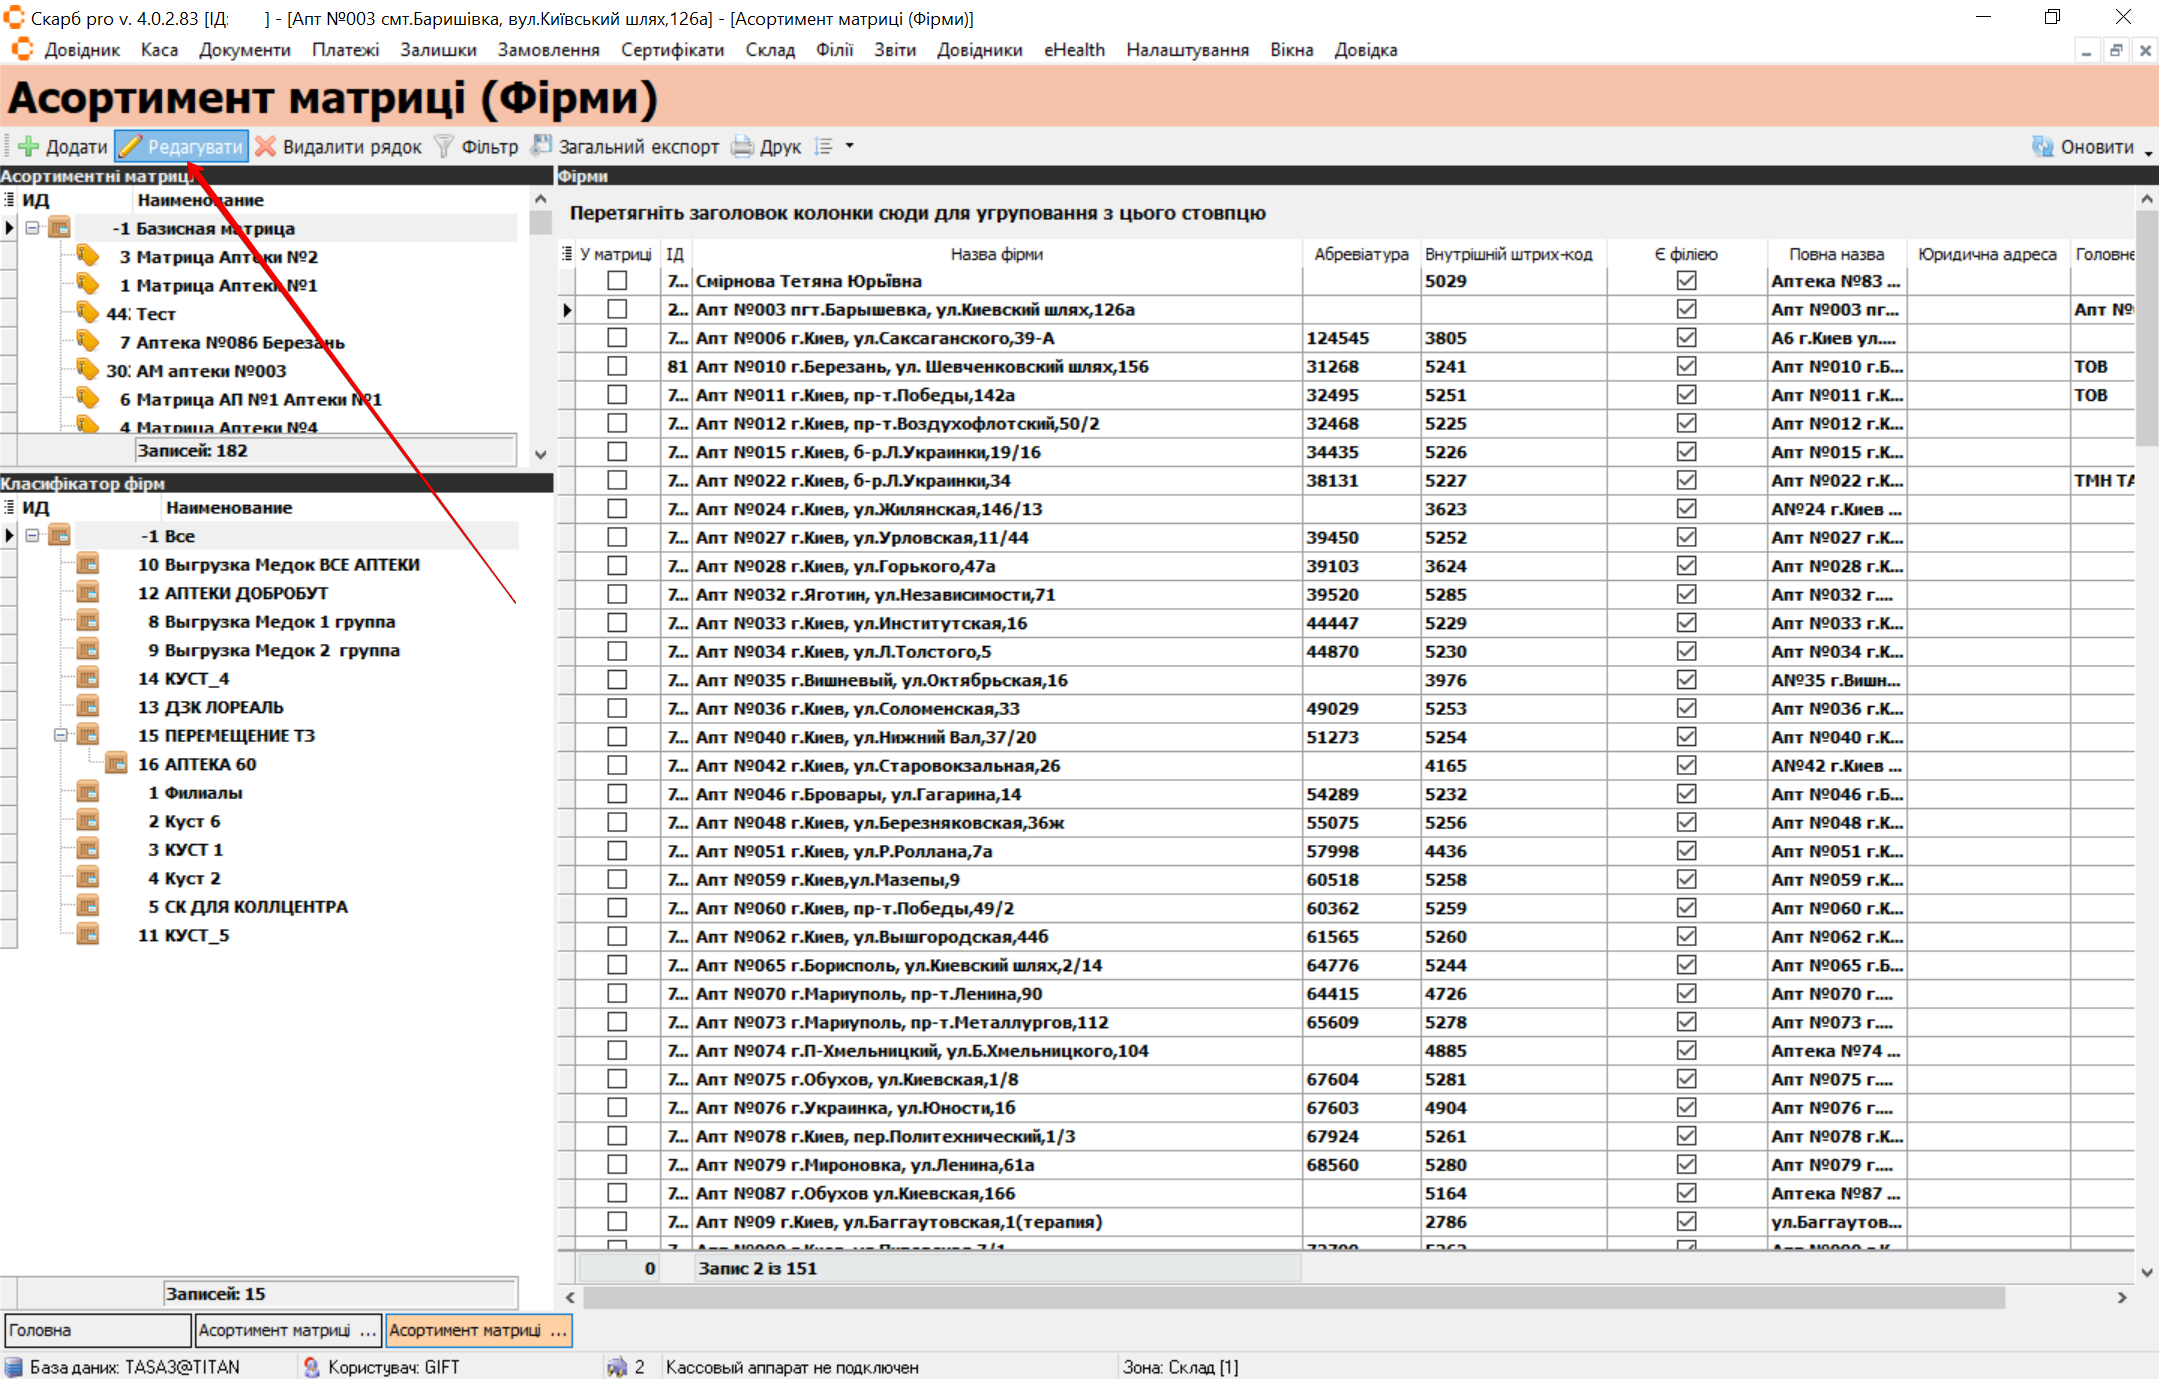Click the Загальний експорт icon

[542, 146]
